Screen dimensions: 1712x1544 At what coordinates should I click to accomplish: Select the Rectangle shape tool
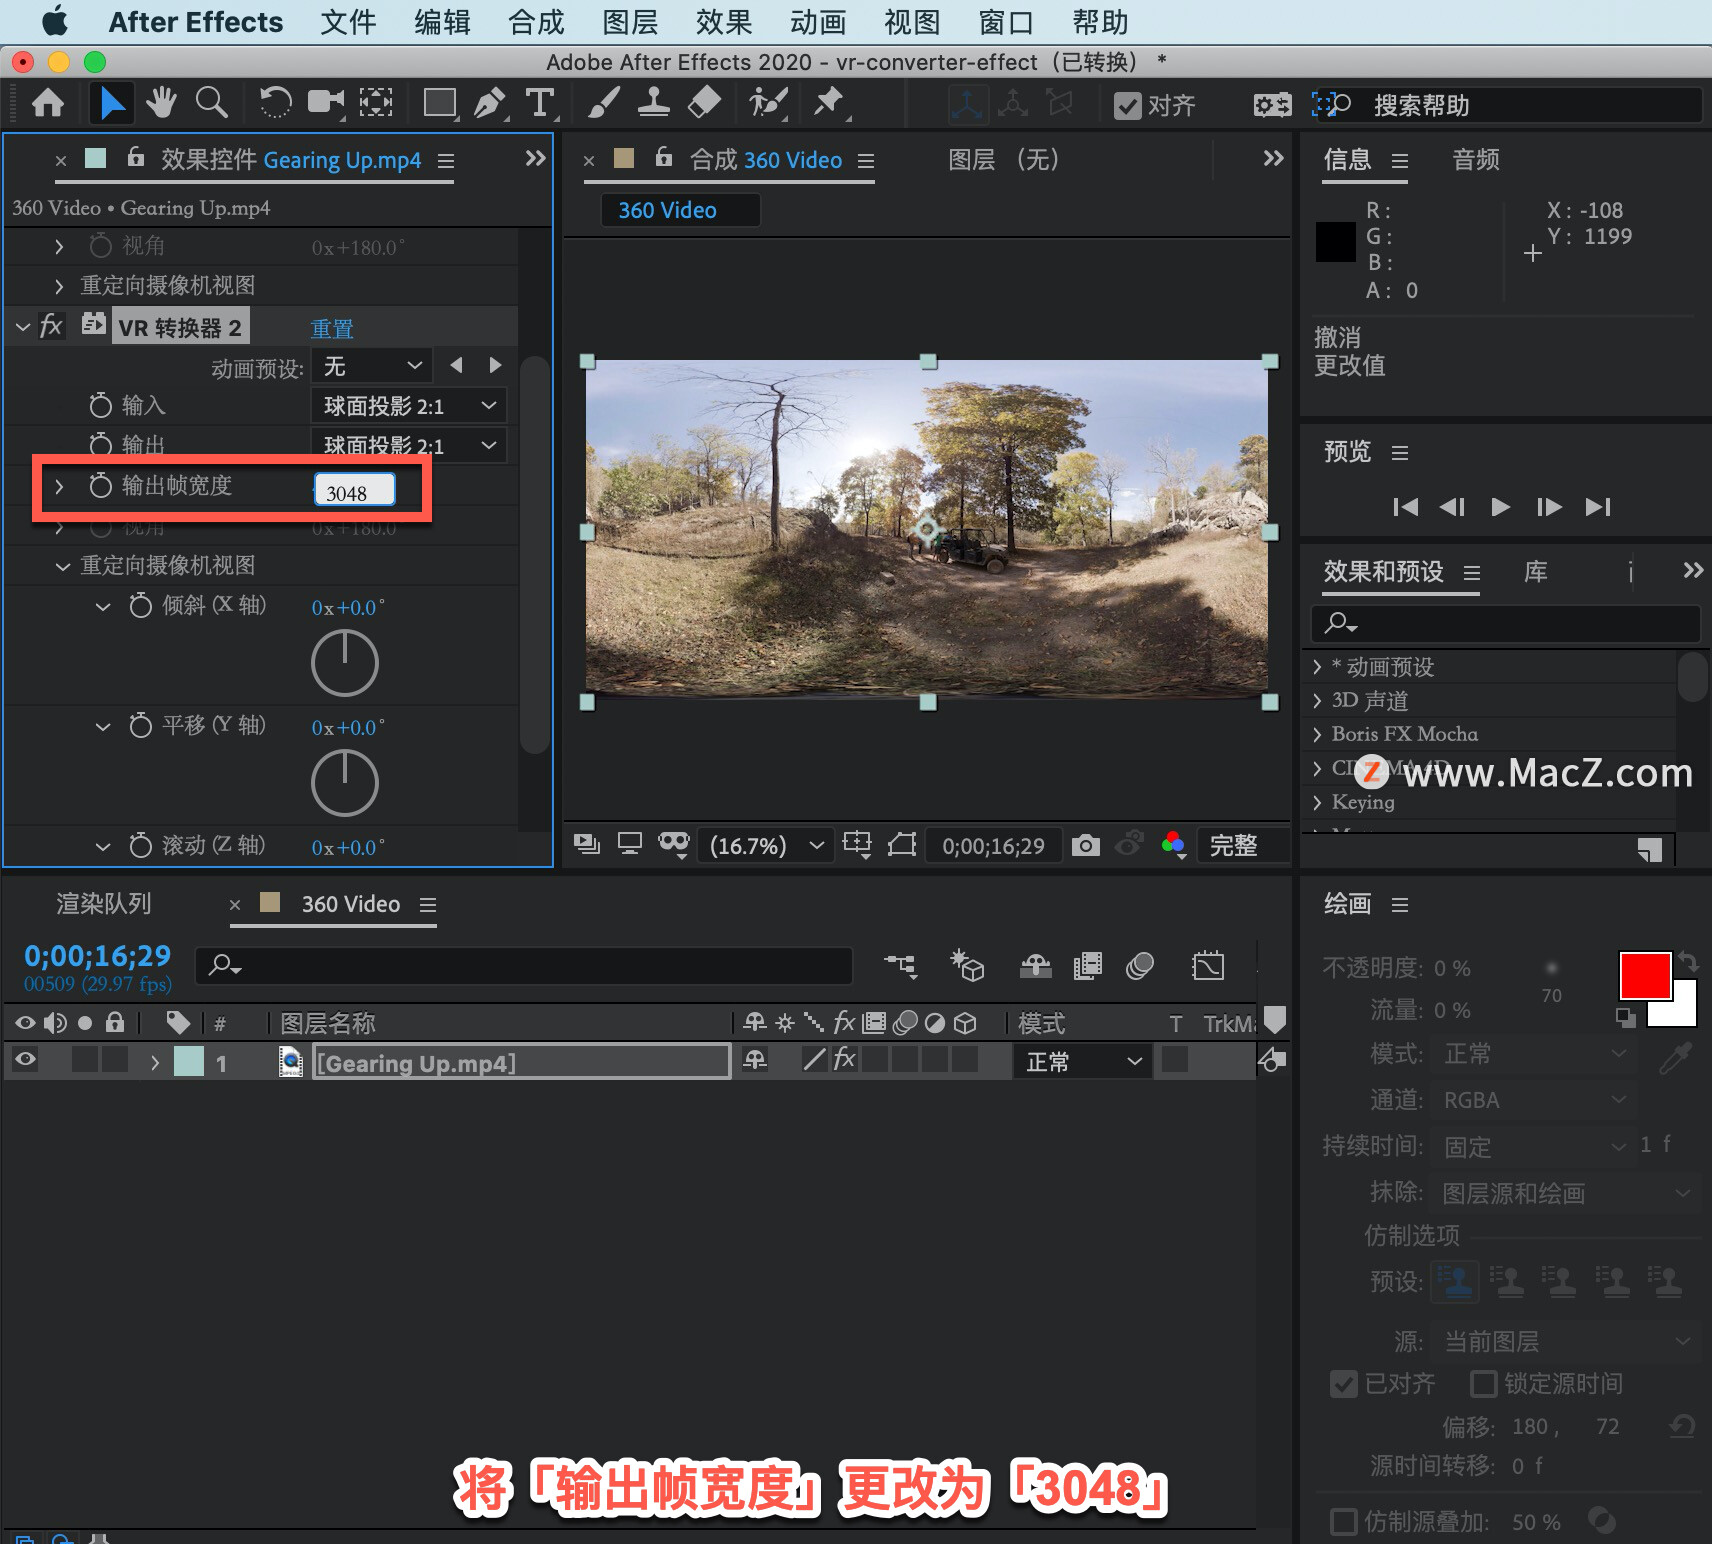click(440, 103)
